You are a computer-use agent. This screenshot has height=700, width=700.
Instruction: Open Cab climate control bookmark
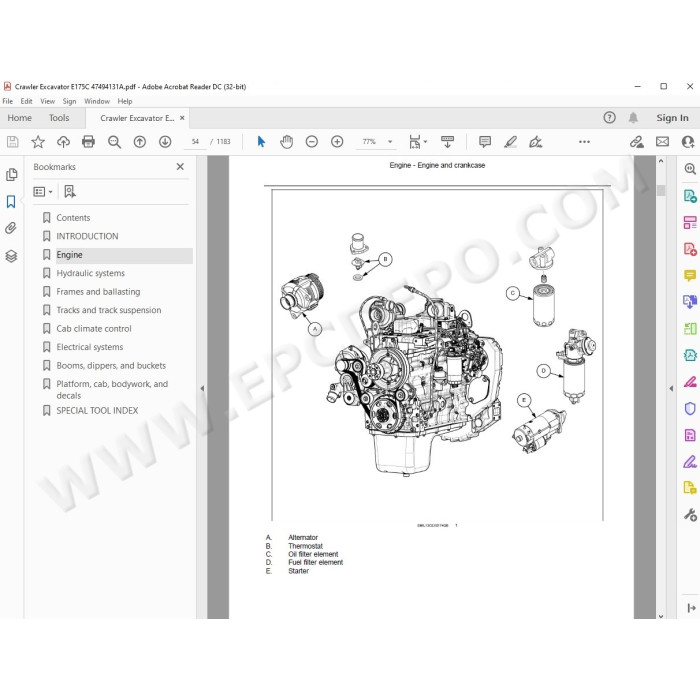pyautogui.click(x=94, y=329)
